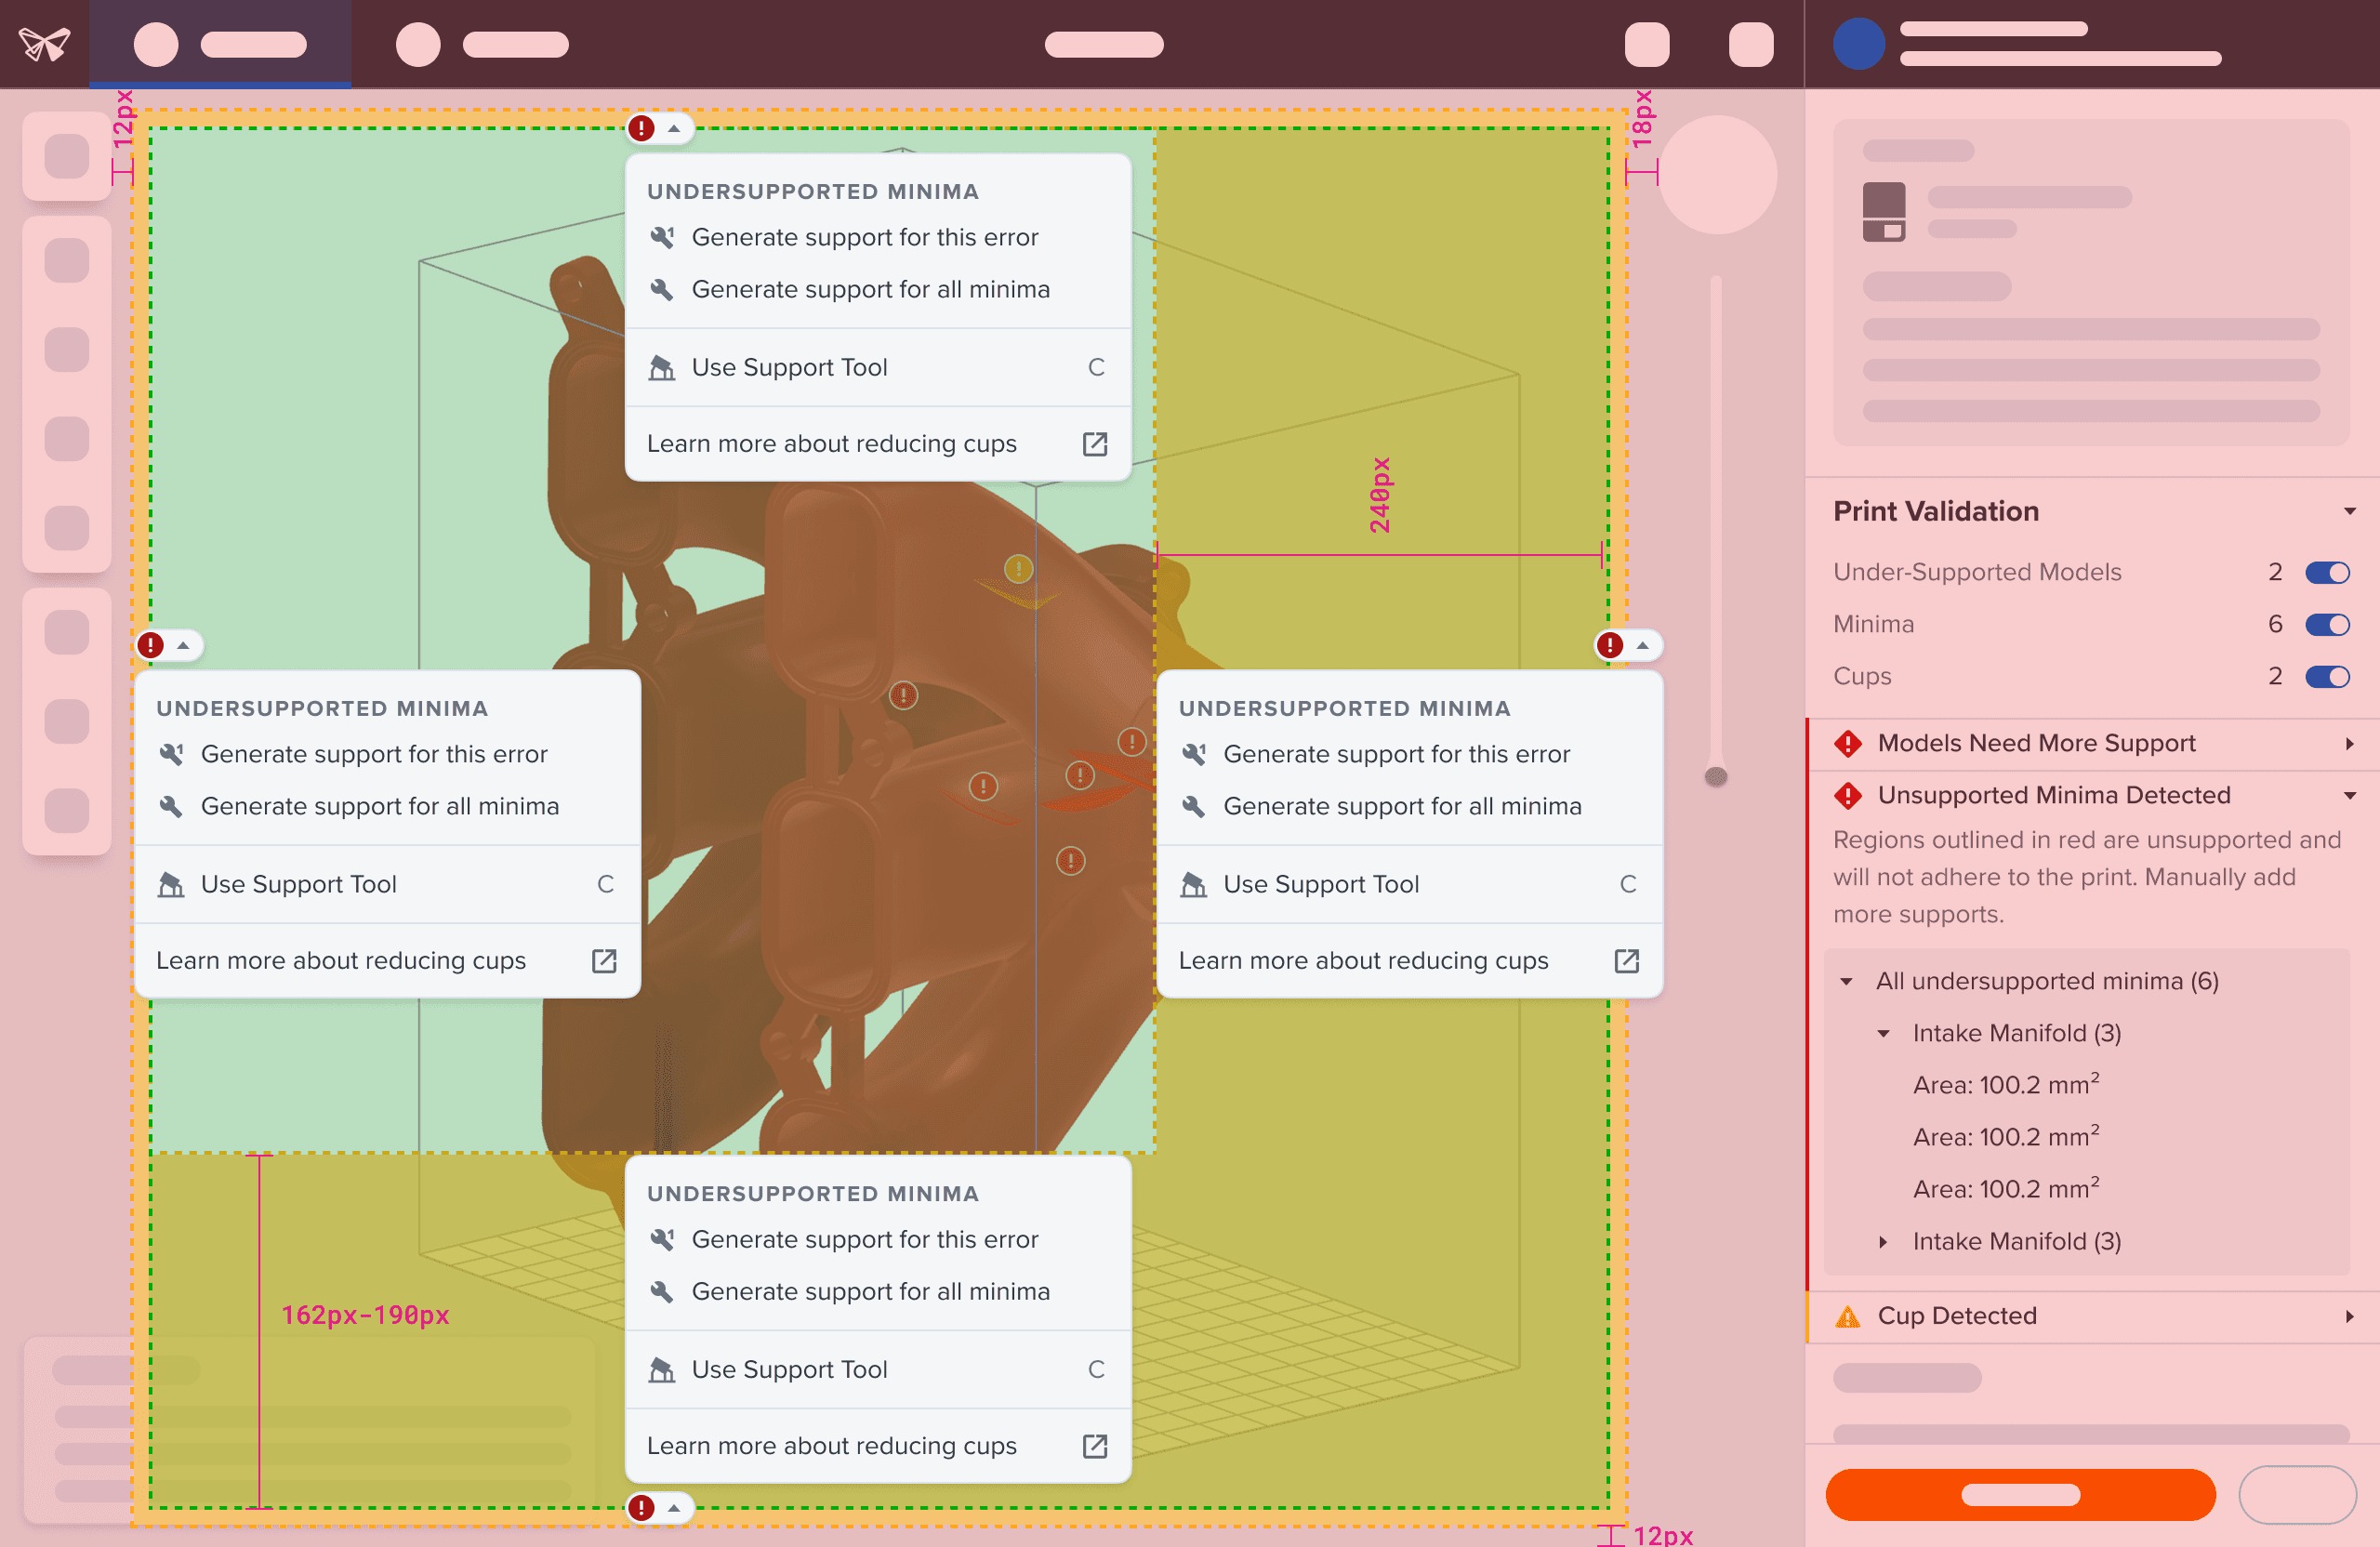Screen dimensions: 2380x1547
Task: Click the blue user avatar circle
Action: (1858, 44)
